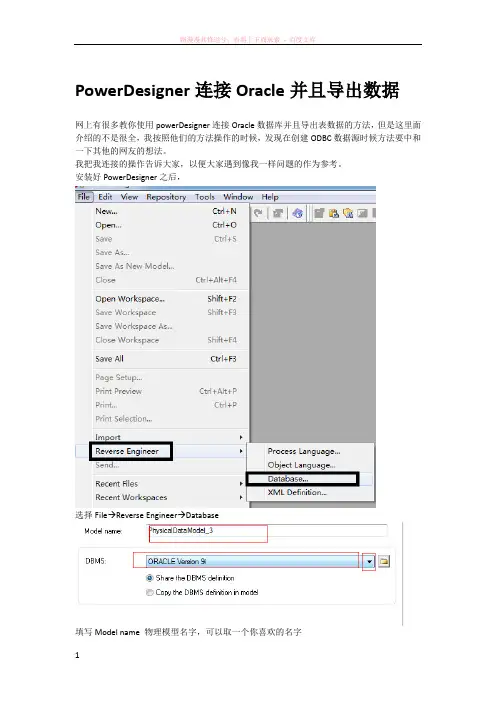Open the Tools menu
Screen dimensions: 496x702
205,197
